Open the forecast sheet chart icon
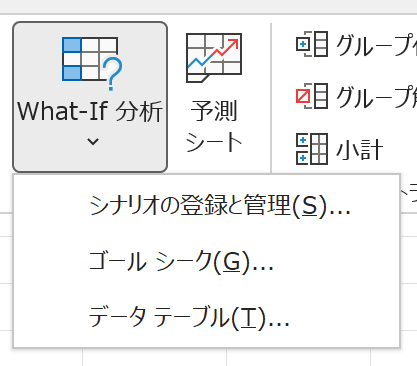 click(214, 58)
